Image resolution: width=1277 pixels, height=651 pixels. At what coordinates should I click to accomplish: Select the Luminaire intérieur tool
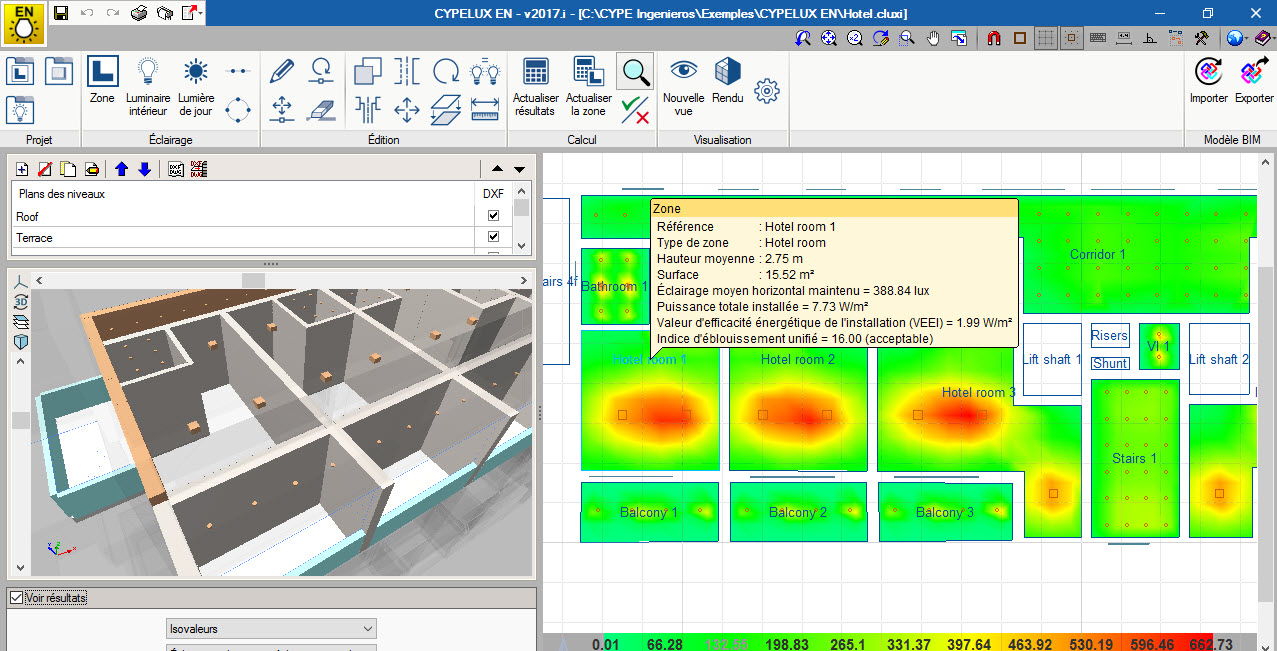148,86
